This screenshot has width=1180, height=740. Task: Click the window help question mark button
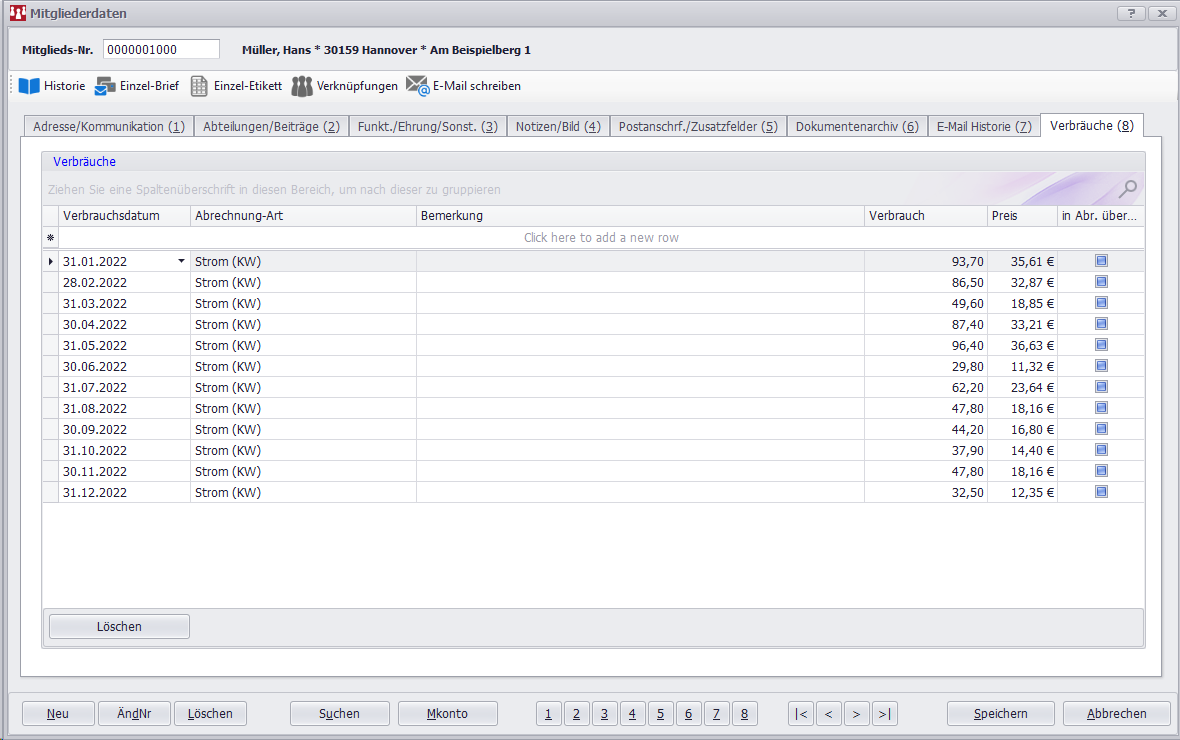click(1130, 13)
